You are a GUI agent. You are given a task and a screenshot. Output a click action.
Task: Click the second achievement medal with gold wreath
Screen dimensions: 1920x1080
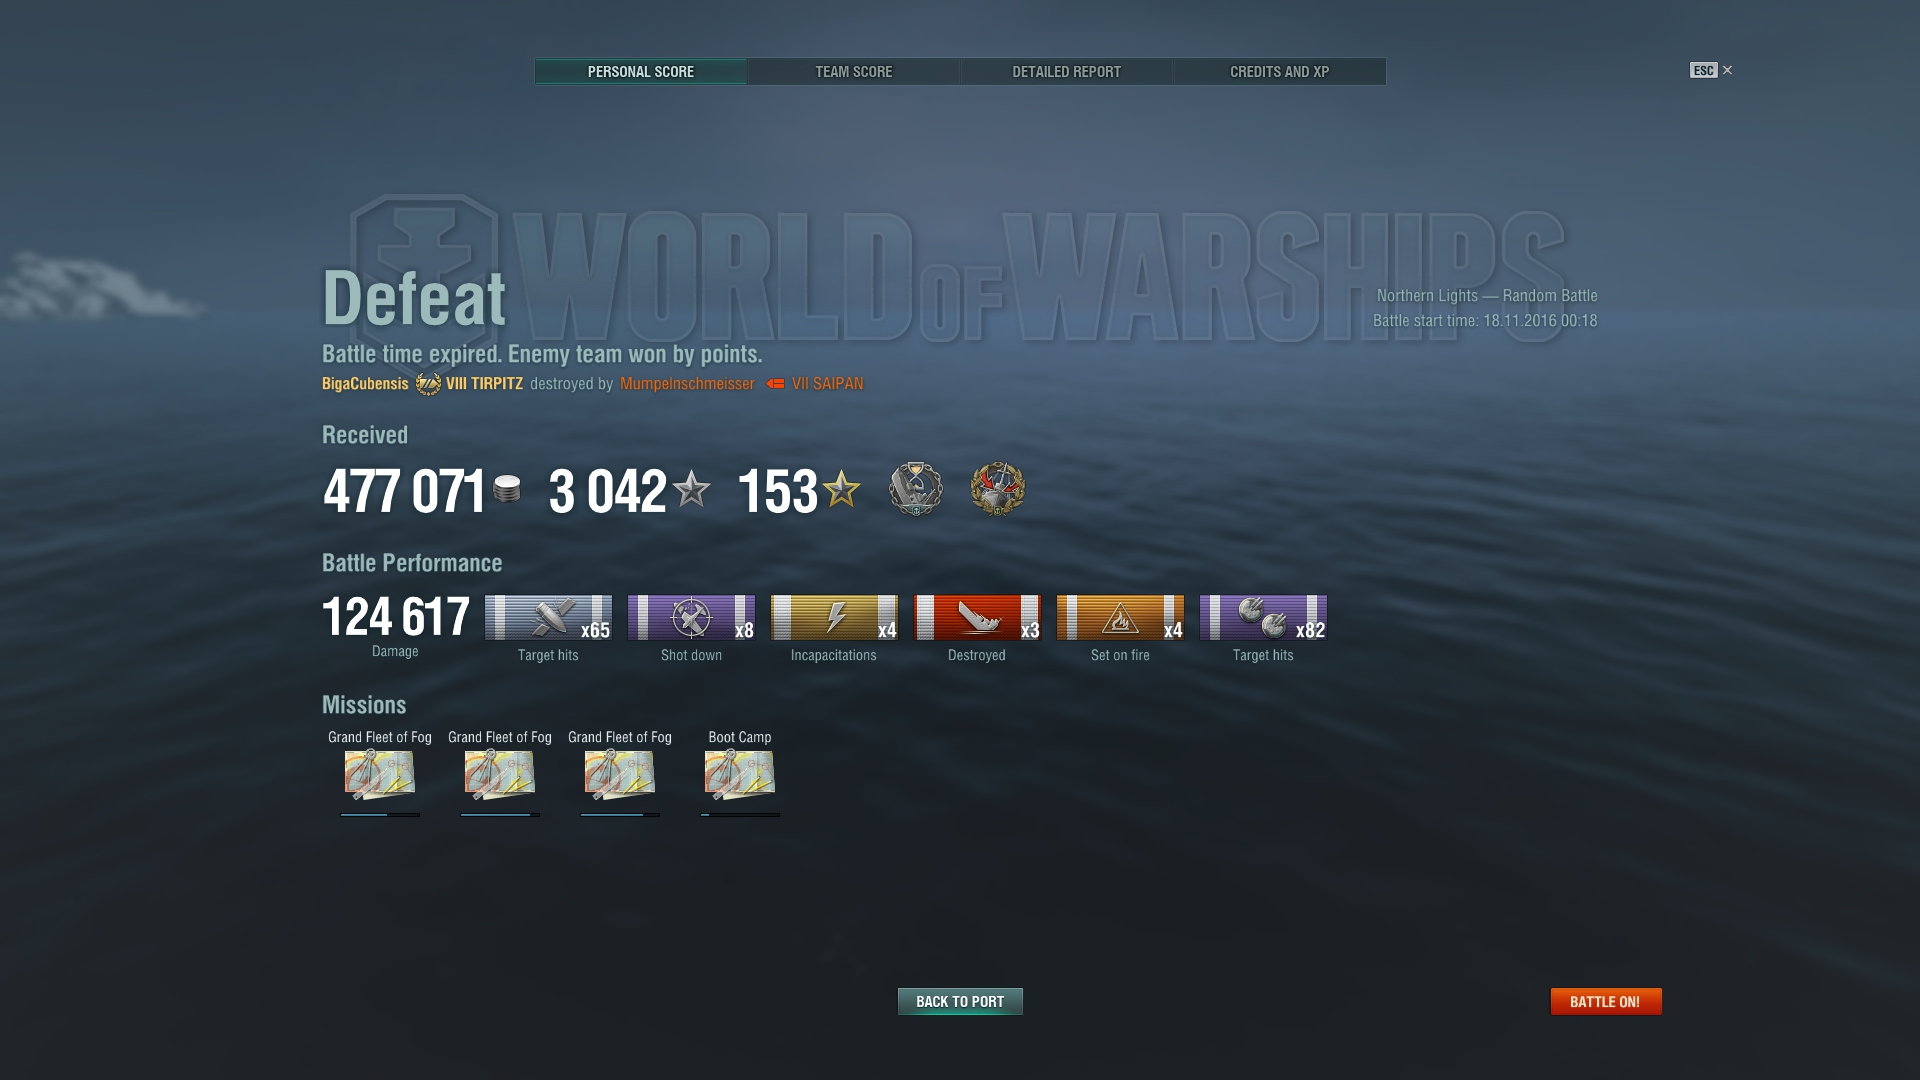pyautogui.click(x=998, y=489)
